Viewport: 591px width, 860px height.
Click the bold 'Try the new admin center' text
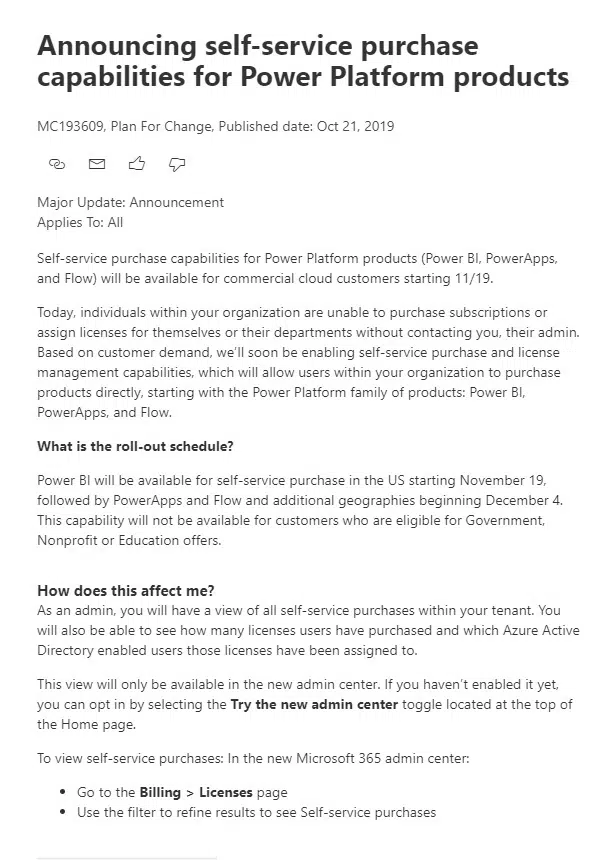[x=314, y=704]
